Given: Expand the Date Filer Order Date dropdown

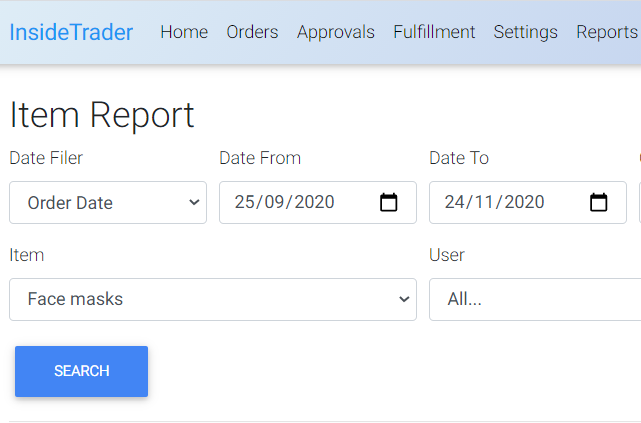Looking at the screenshot, I should tap(108, 203).
